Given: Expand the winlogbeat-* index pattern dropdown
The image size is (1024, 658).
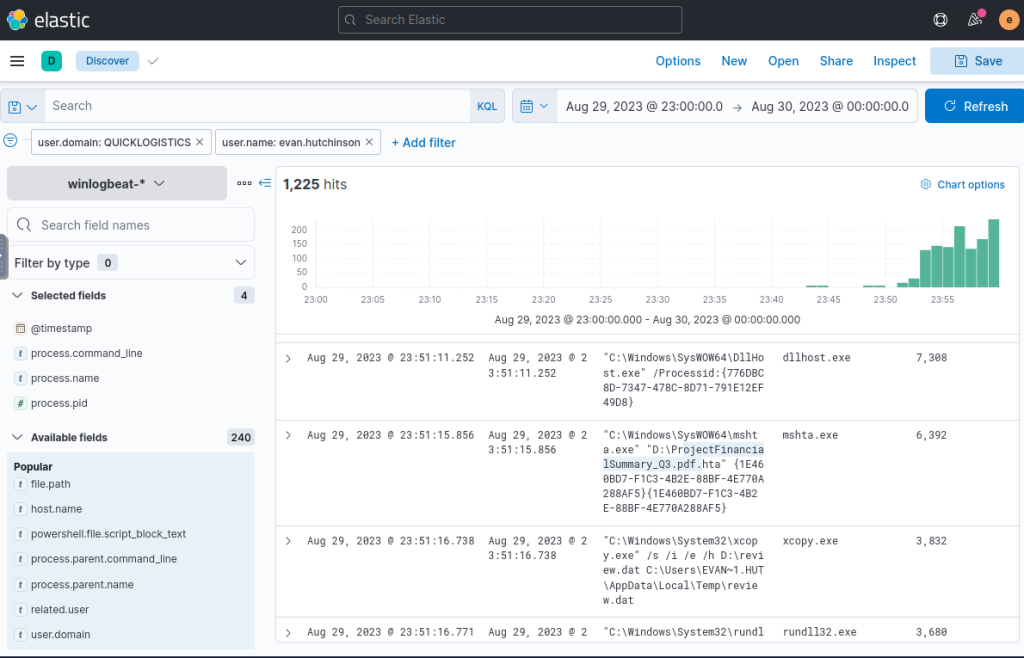Looking at the screenshot, I should 117,184.
